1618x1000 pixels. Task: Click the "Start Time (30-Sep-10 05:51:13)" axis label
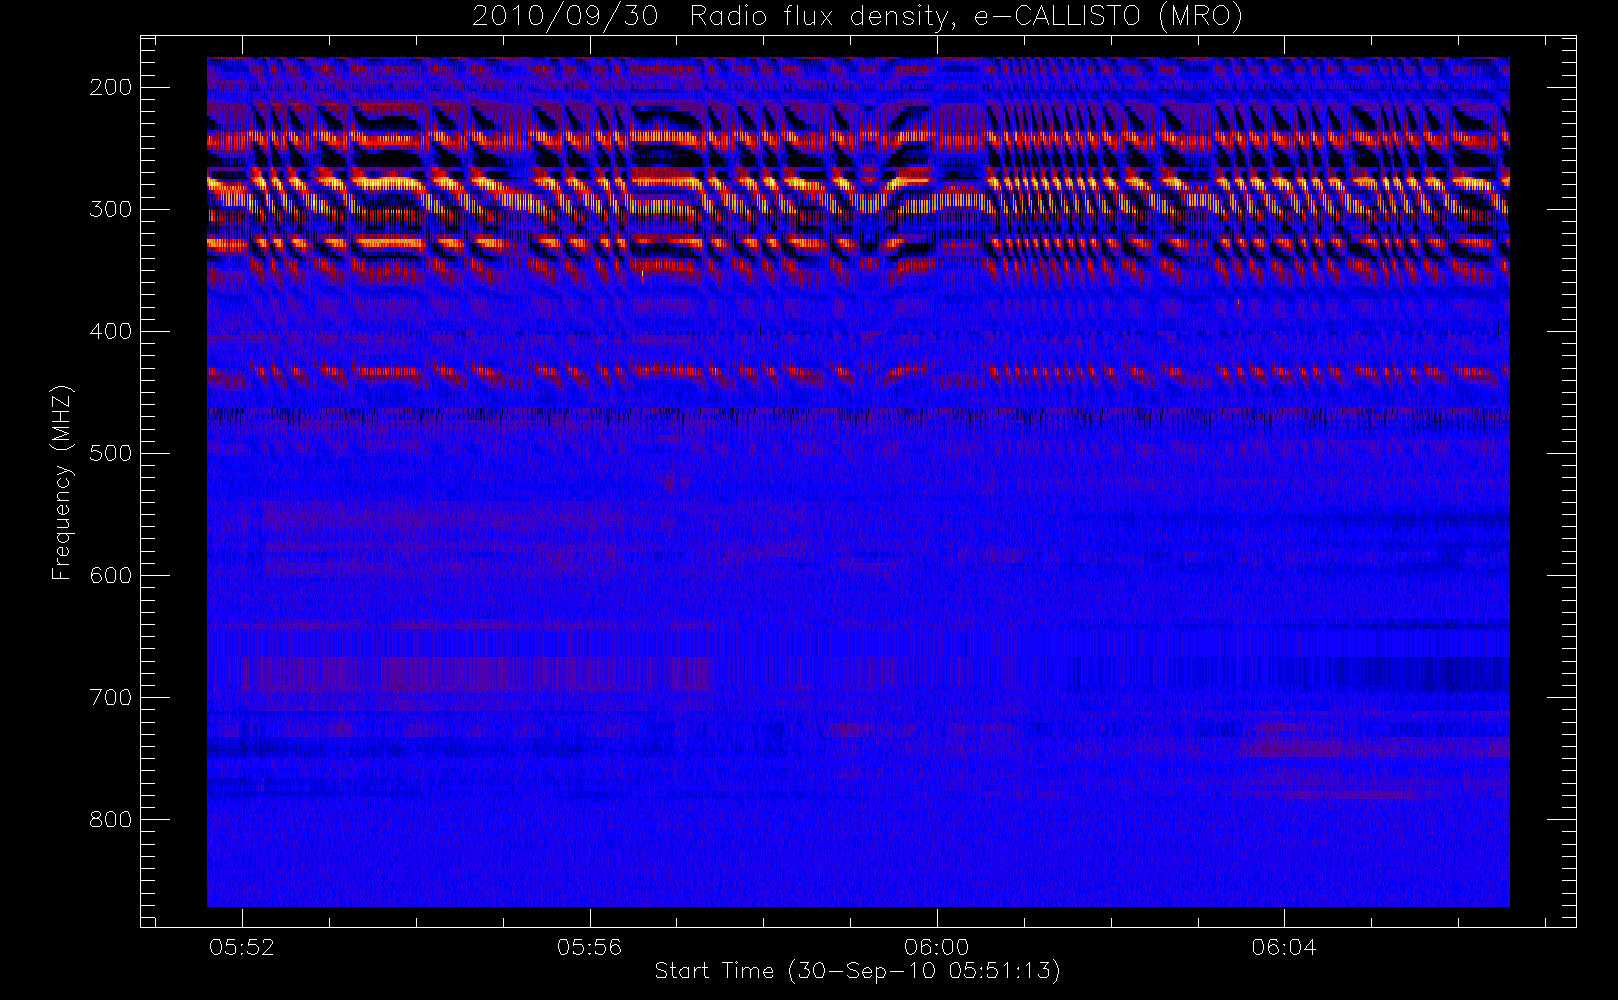click(x=857, y=971)
